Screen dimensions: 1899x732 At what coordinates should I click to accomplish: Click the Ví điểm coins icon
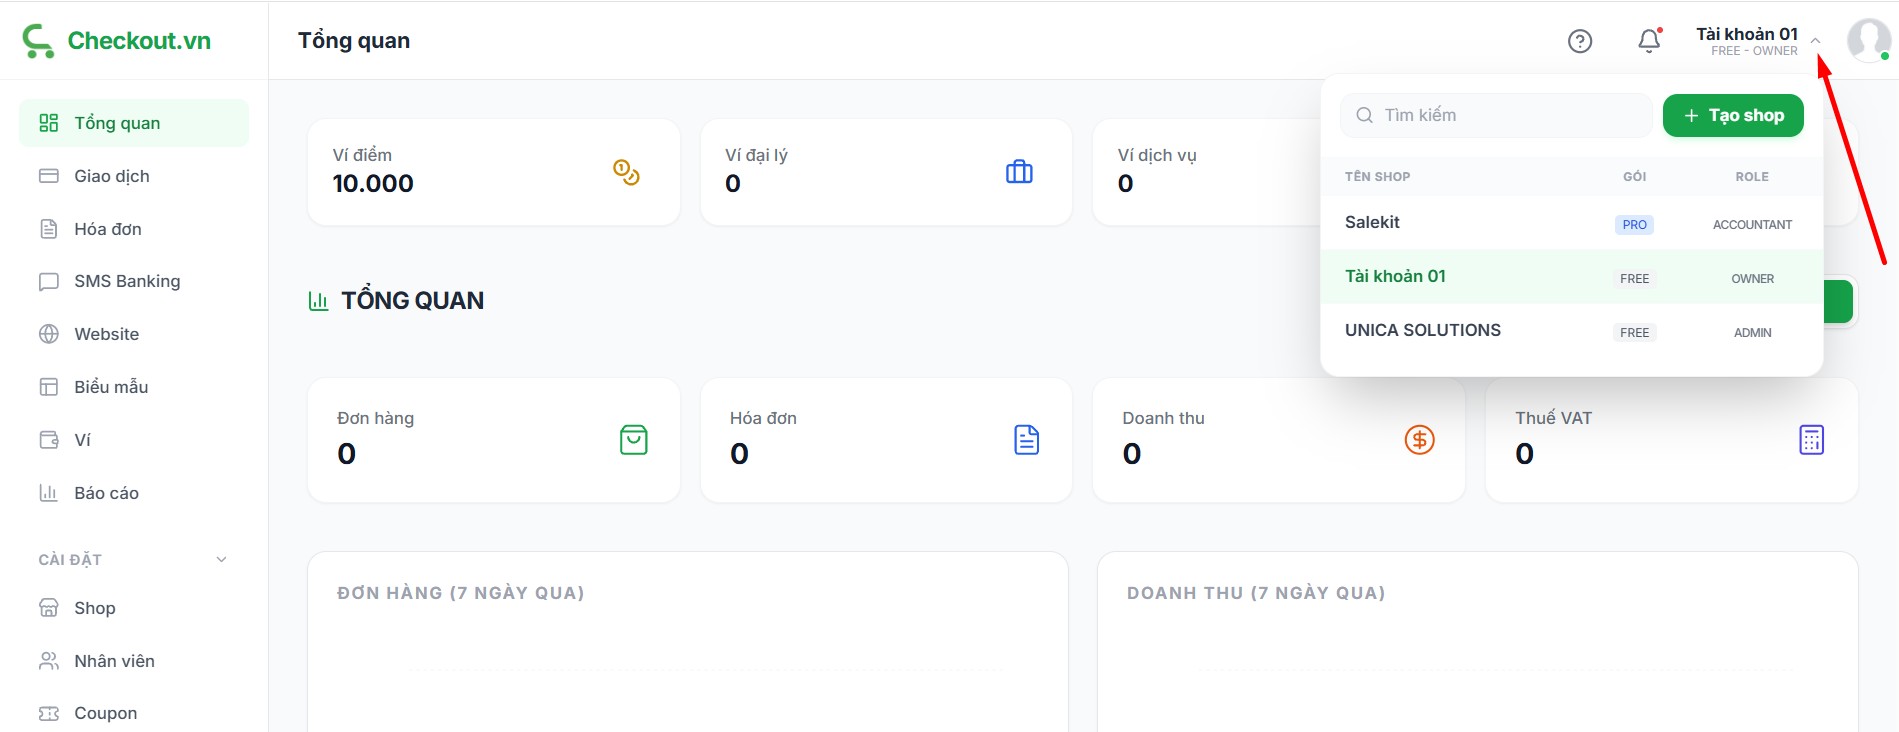(626, 172)
